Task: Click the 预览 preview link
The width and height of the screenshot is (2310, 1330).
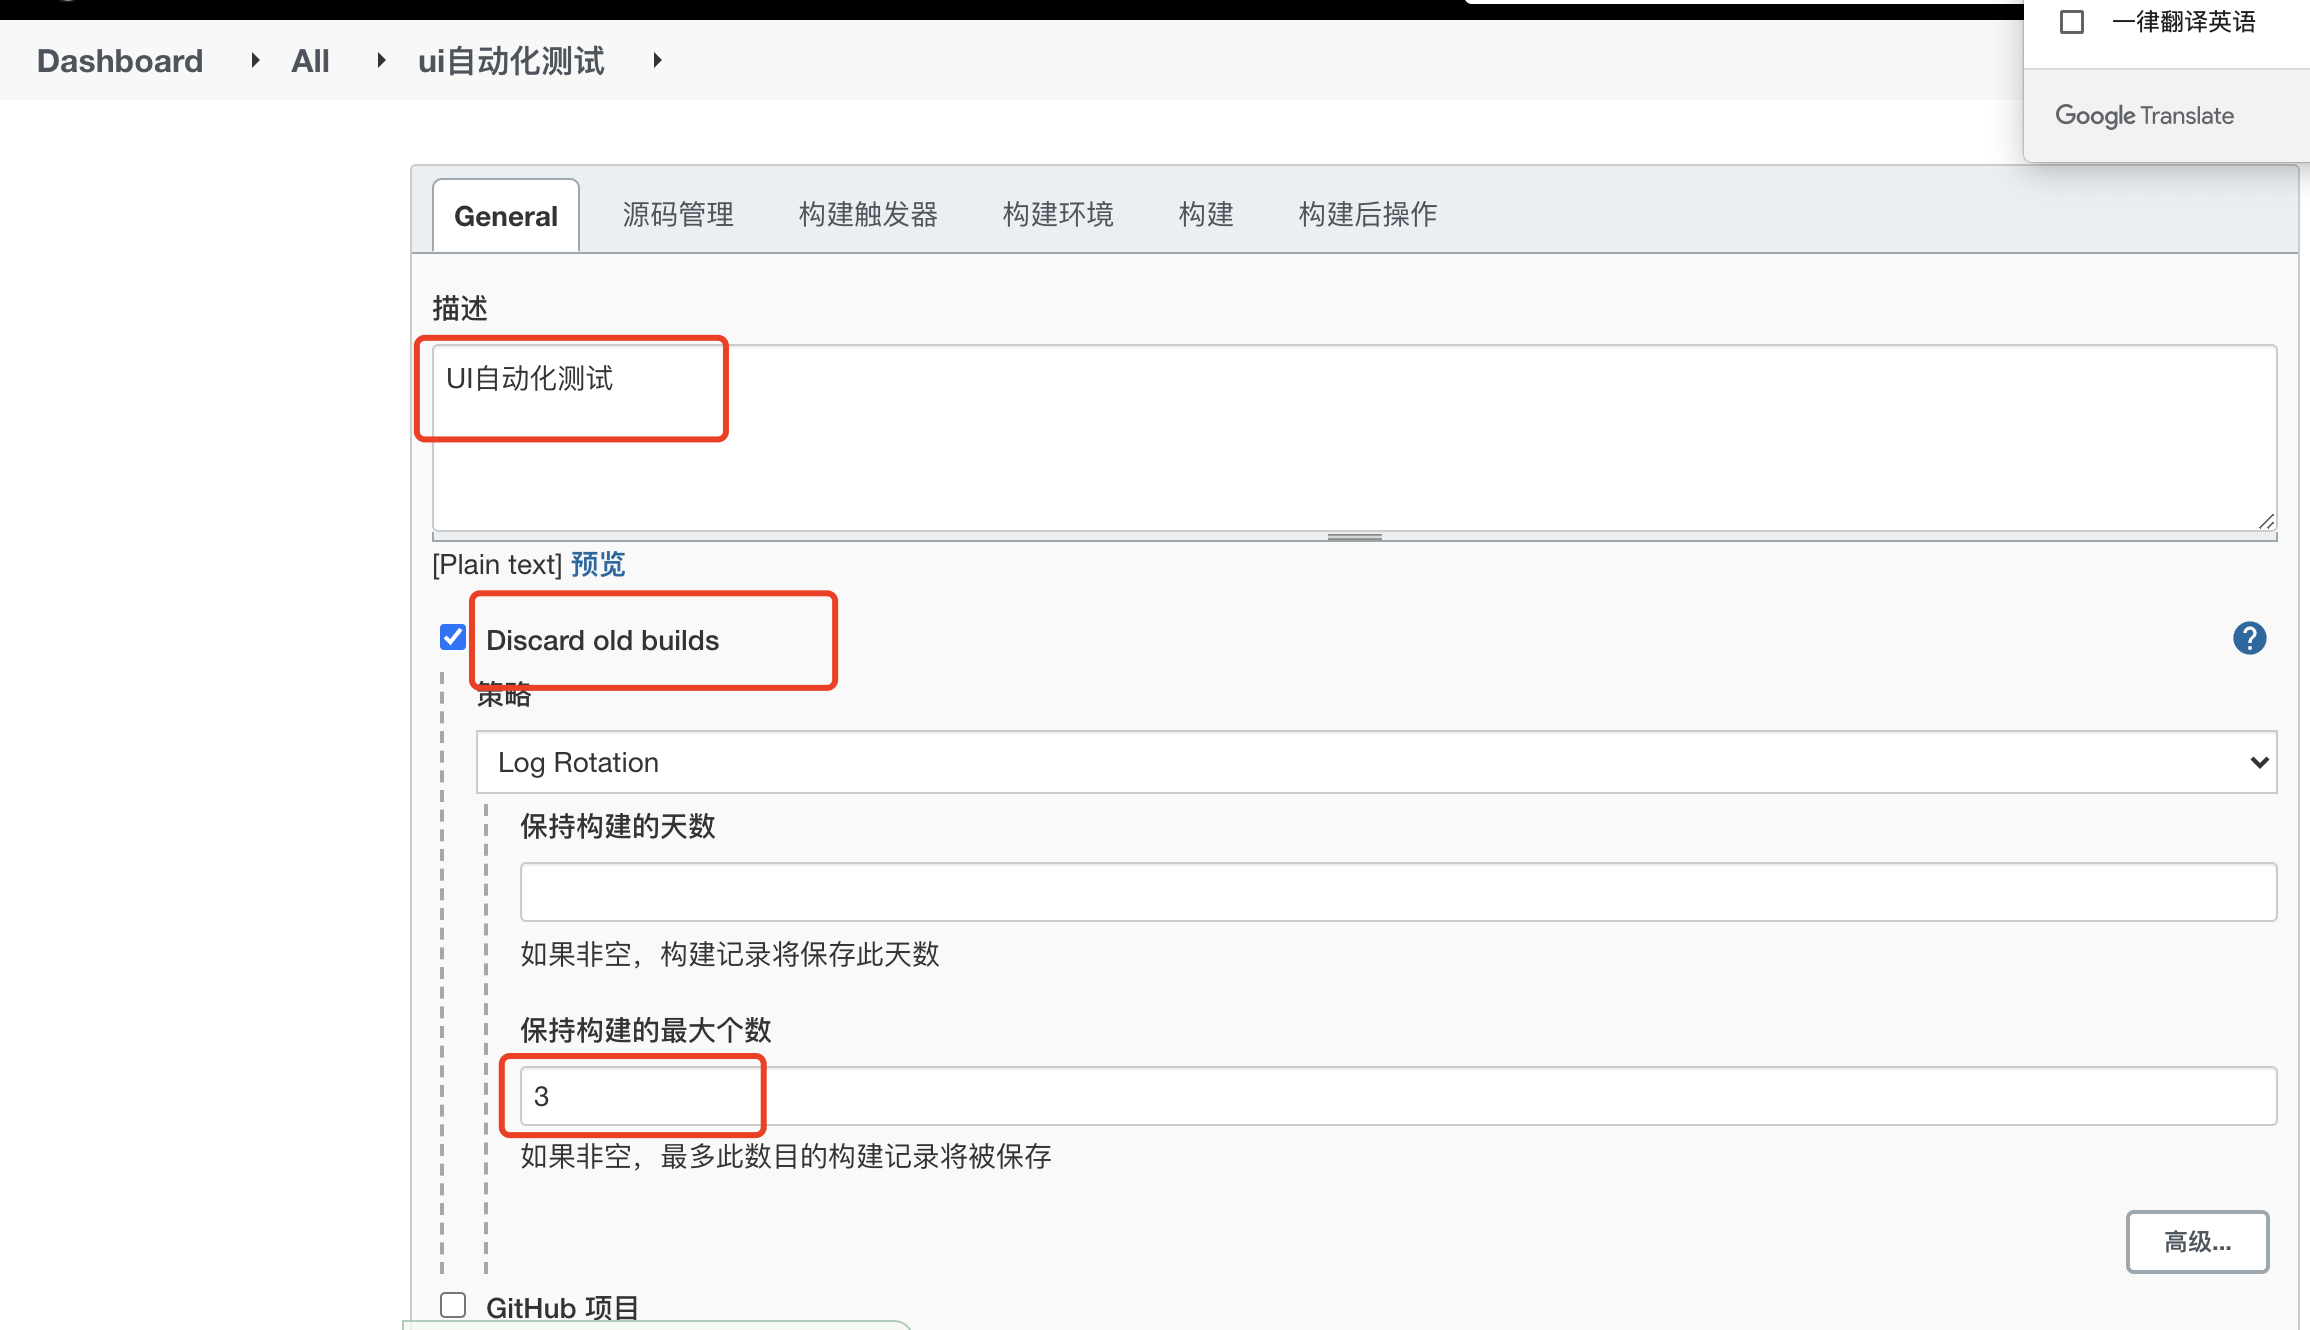Action: pos(598,565)
